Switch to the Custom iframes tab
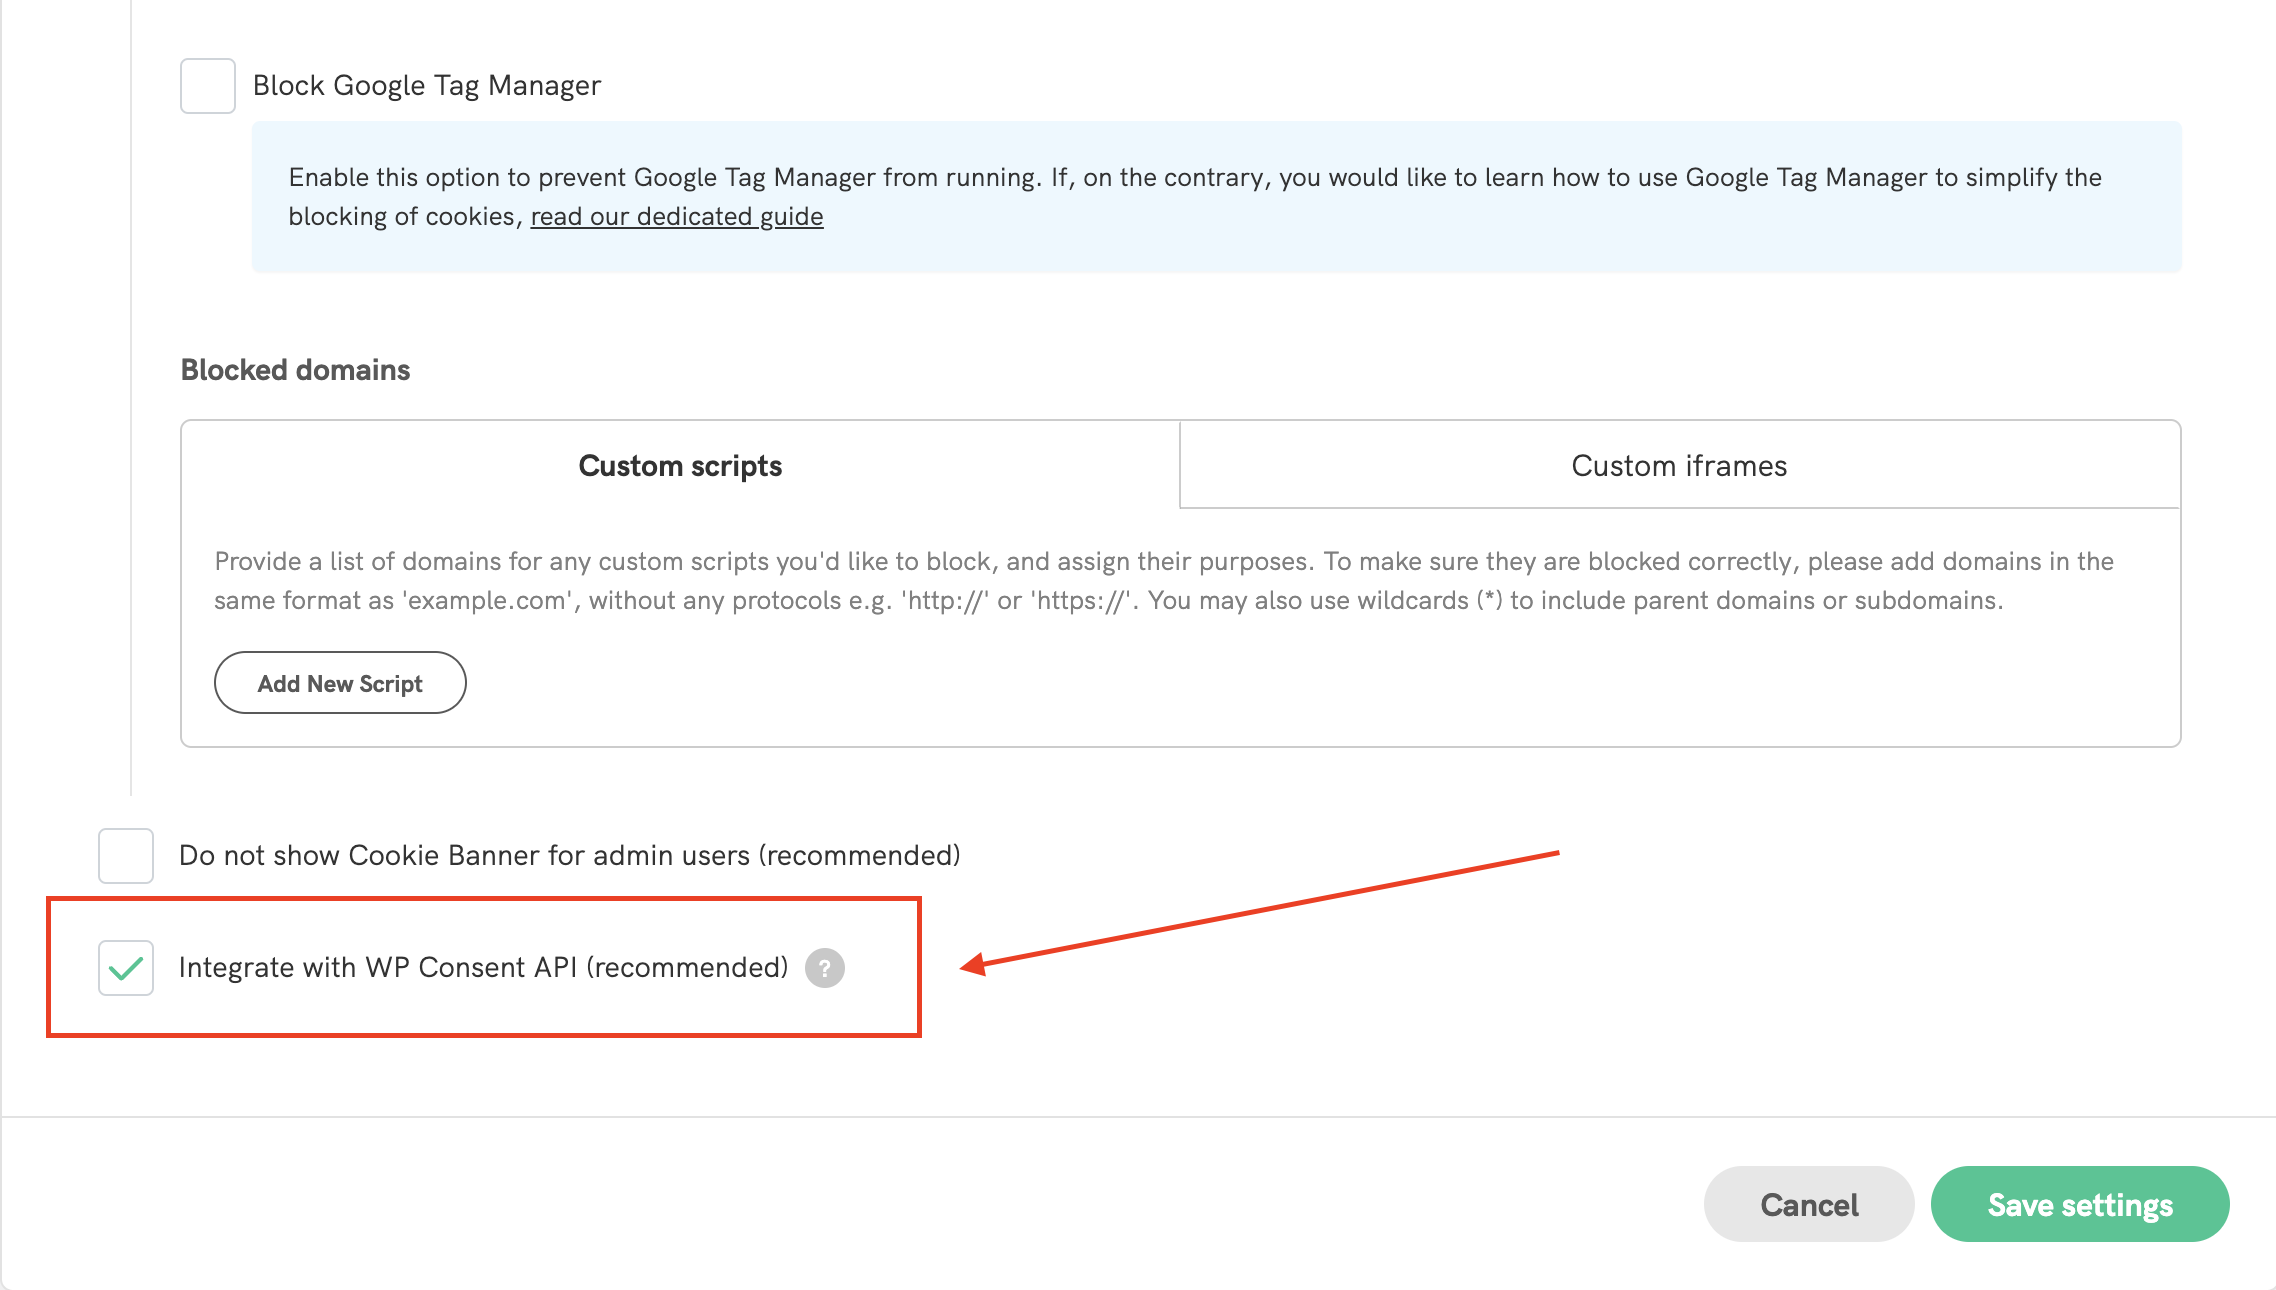 tap(1679, 465)
